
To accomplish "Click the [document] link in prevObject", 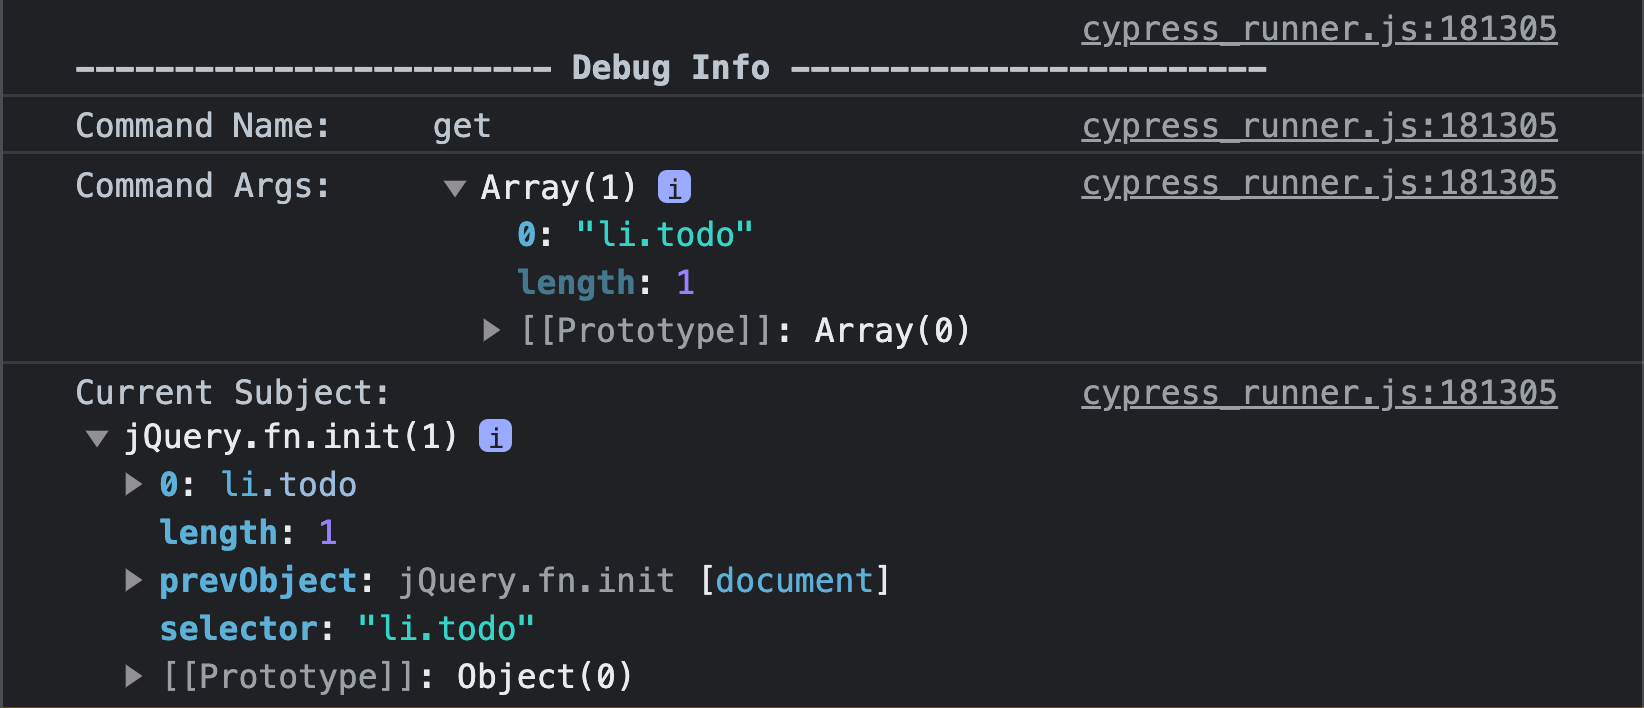I will [x=794, y=581].
